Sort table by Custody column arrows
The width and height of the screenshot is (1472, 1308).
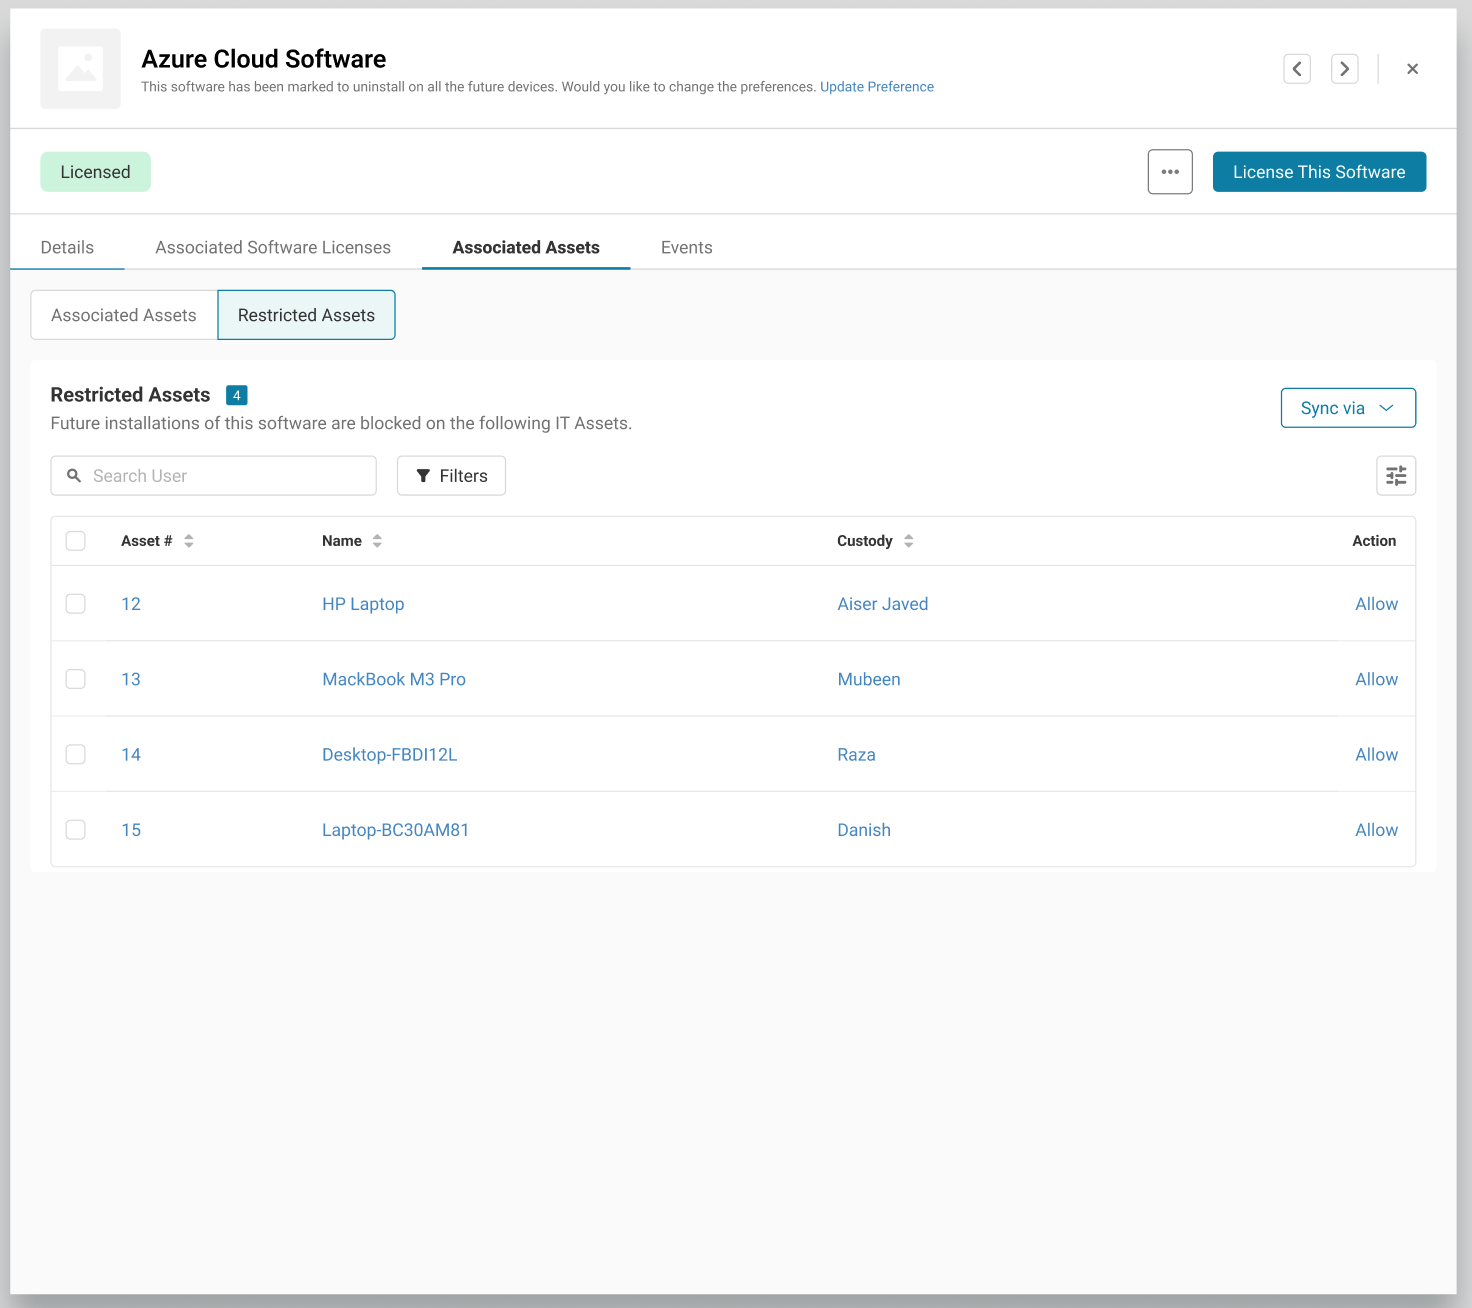tap(908, 541)
